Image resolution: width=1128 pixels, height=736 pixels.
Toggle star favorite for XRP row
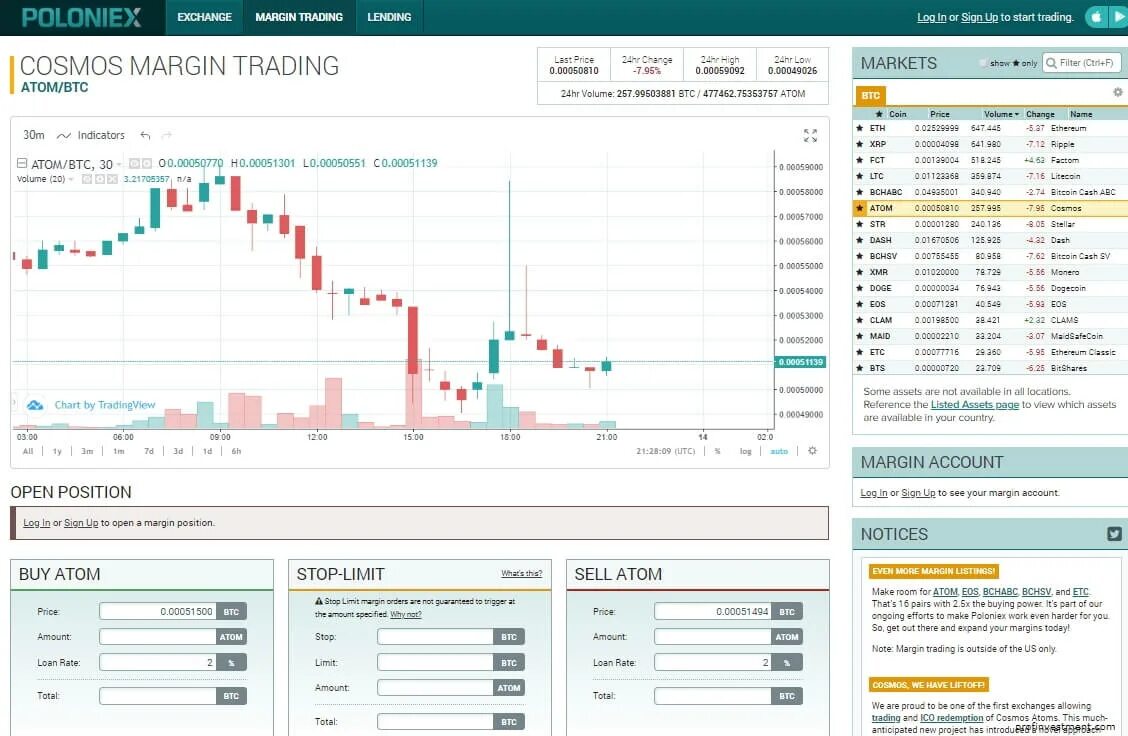[860, 144]
